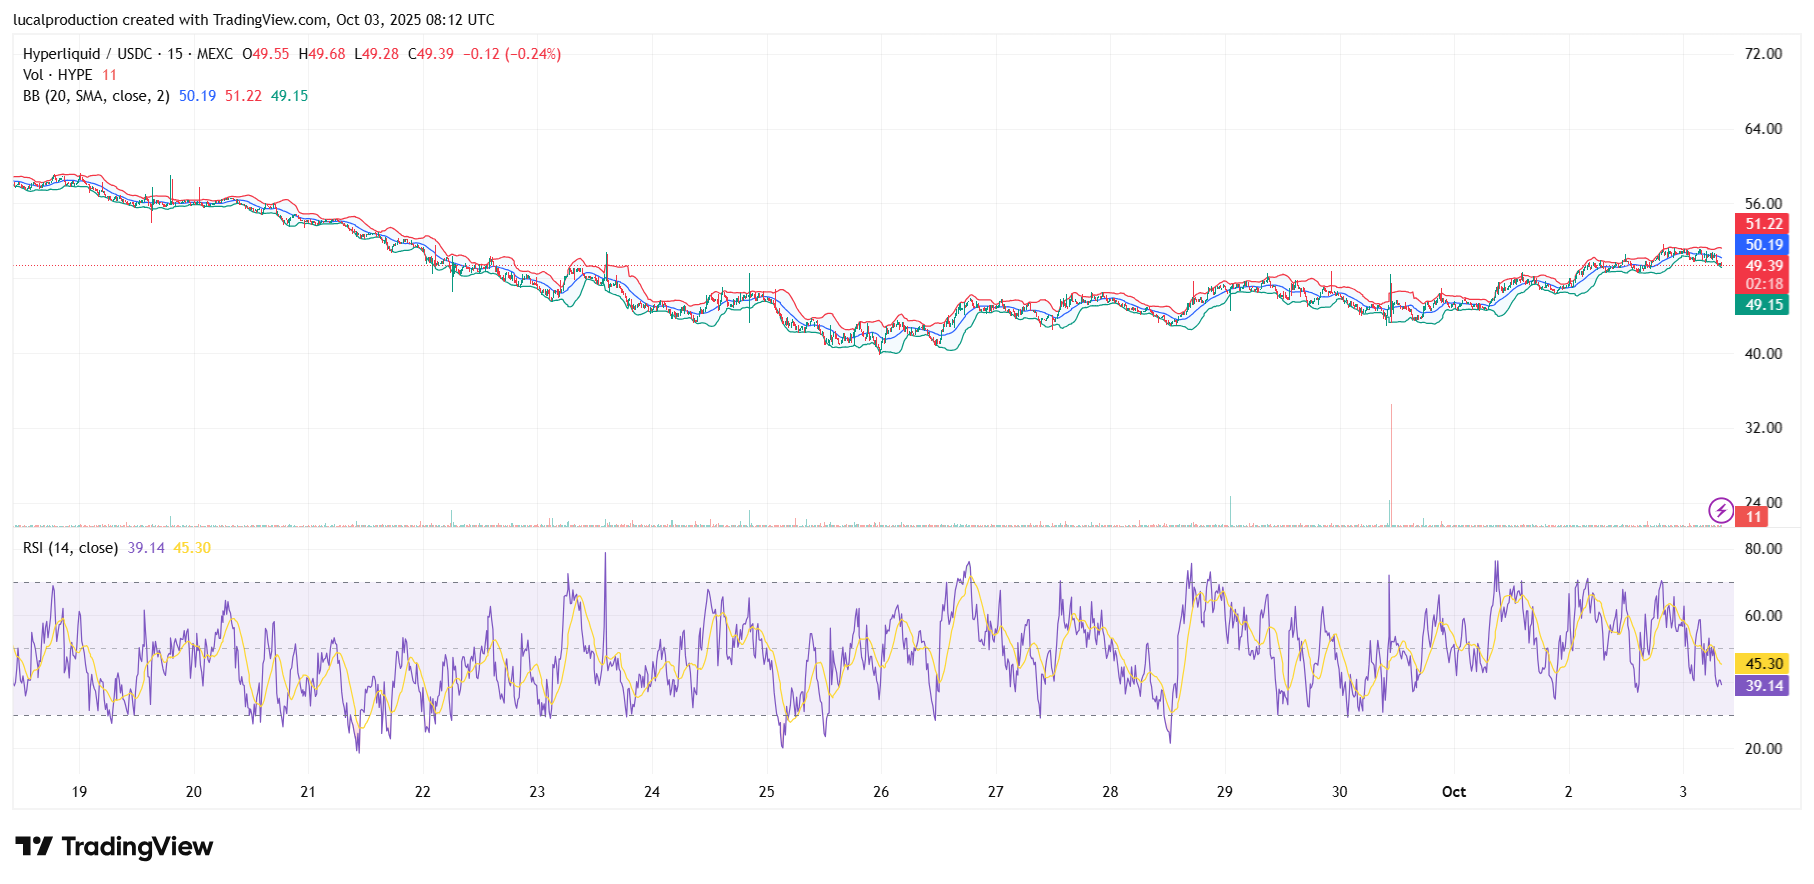Click the lucalproduction TradingView.com attribution text
This screenshot has width=1814, height=884.
coord(253,20)
